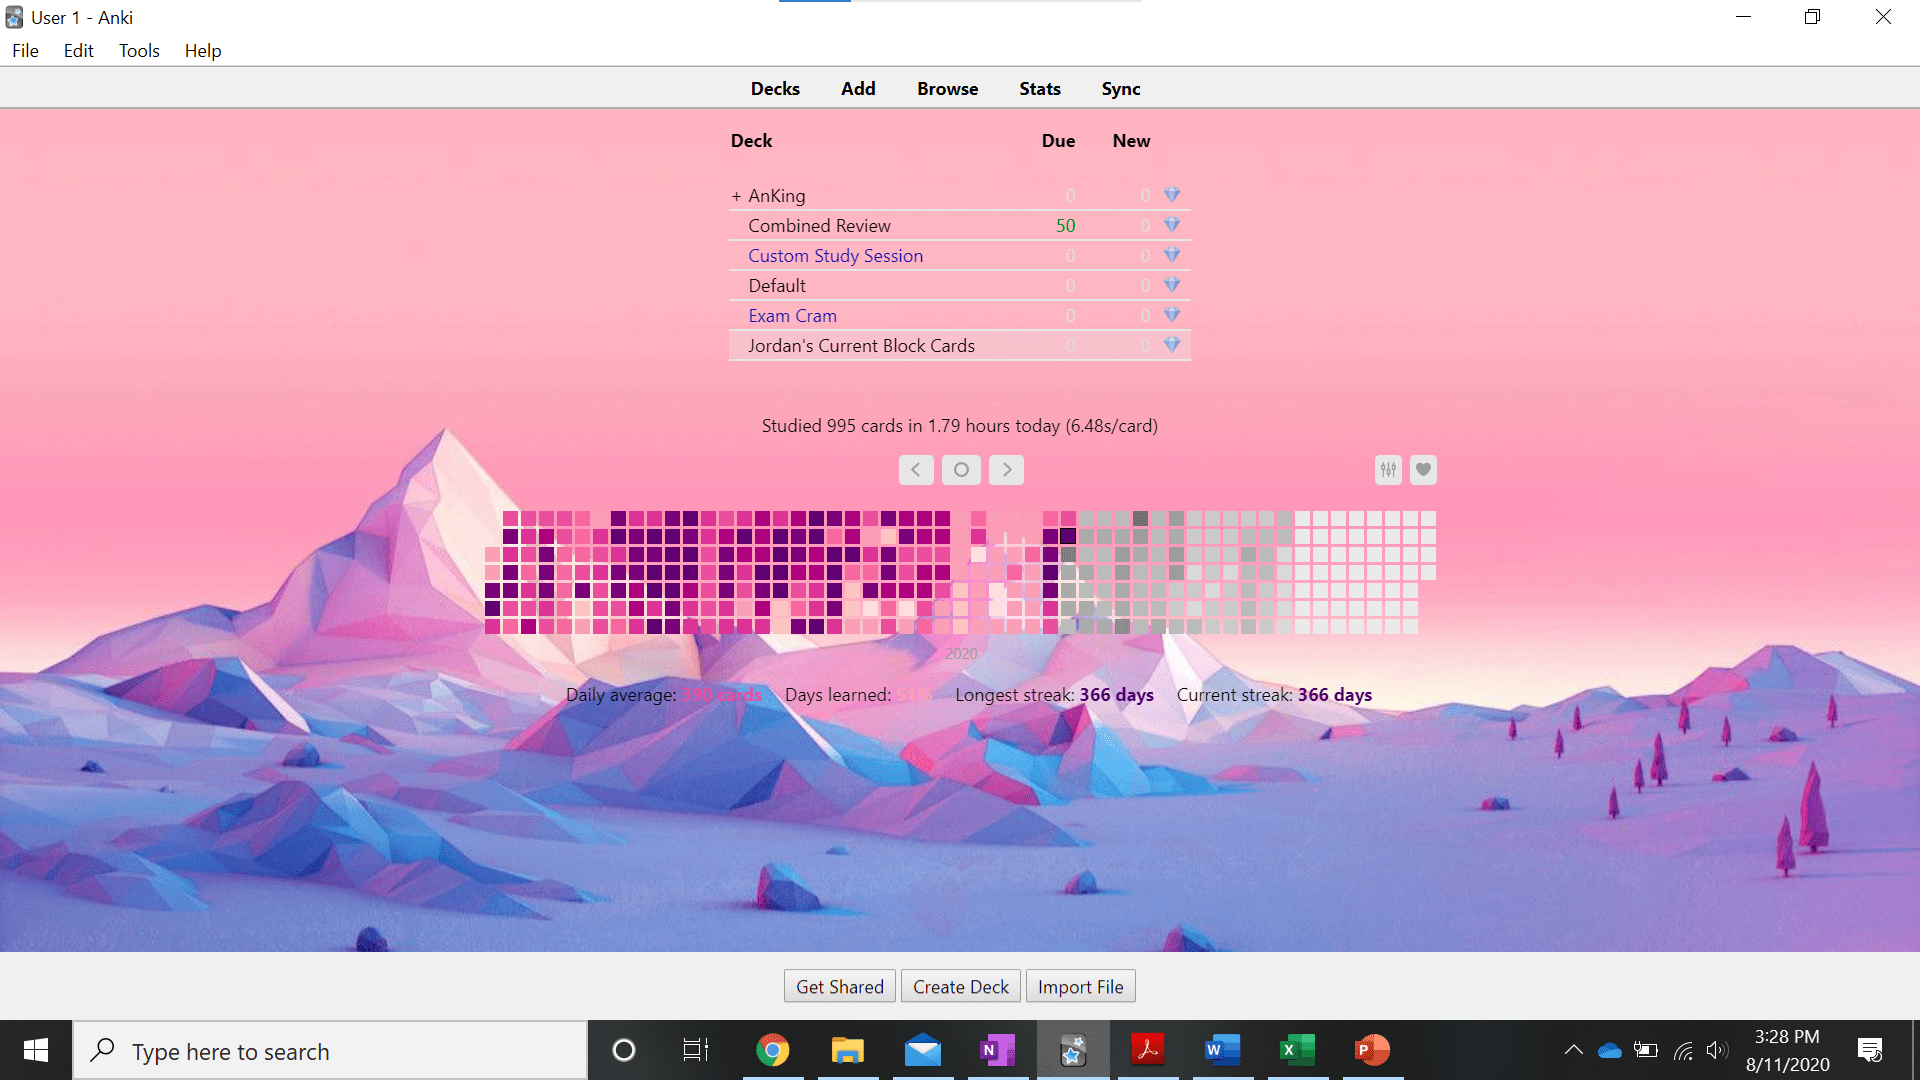Click the Sync button

coord(1120,89)
